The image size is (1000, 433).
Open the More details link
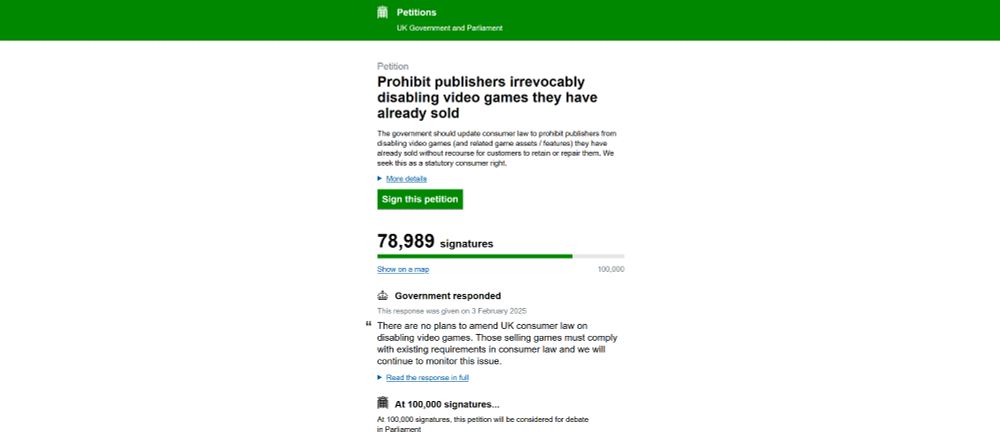[x=406, y=179]
